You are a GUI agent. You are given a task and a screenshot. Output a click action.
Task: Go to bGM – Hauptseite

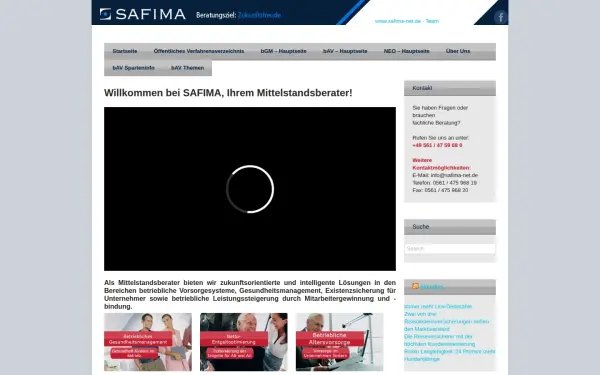284,51
